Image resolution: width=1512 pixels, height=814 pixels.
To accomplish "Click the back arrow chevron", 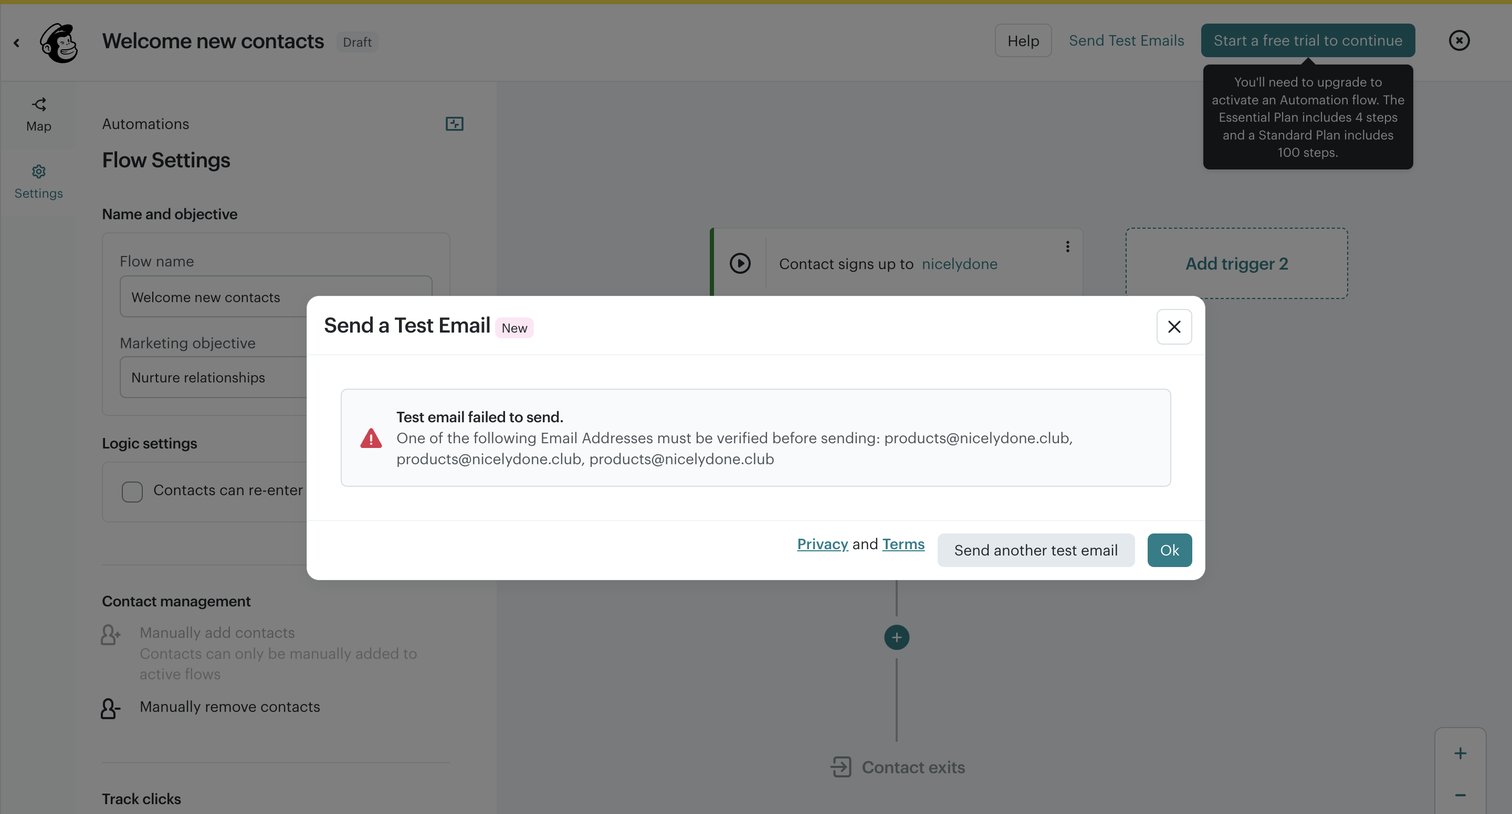I will (x=16, y=42).
